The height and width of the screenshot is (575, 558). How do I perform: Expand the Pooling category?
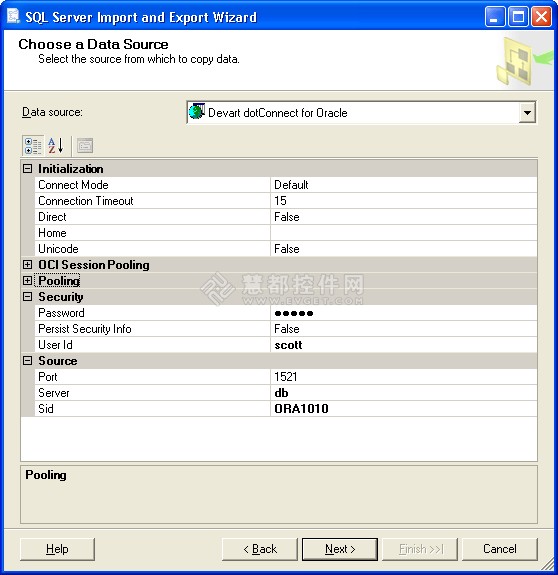[27, 281]
